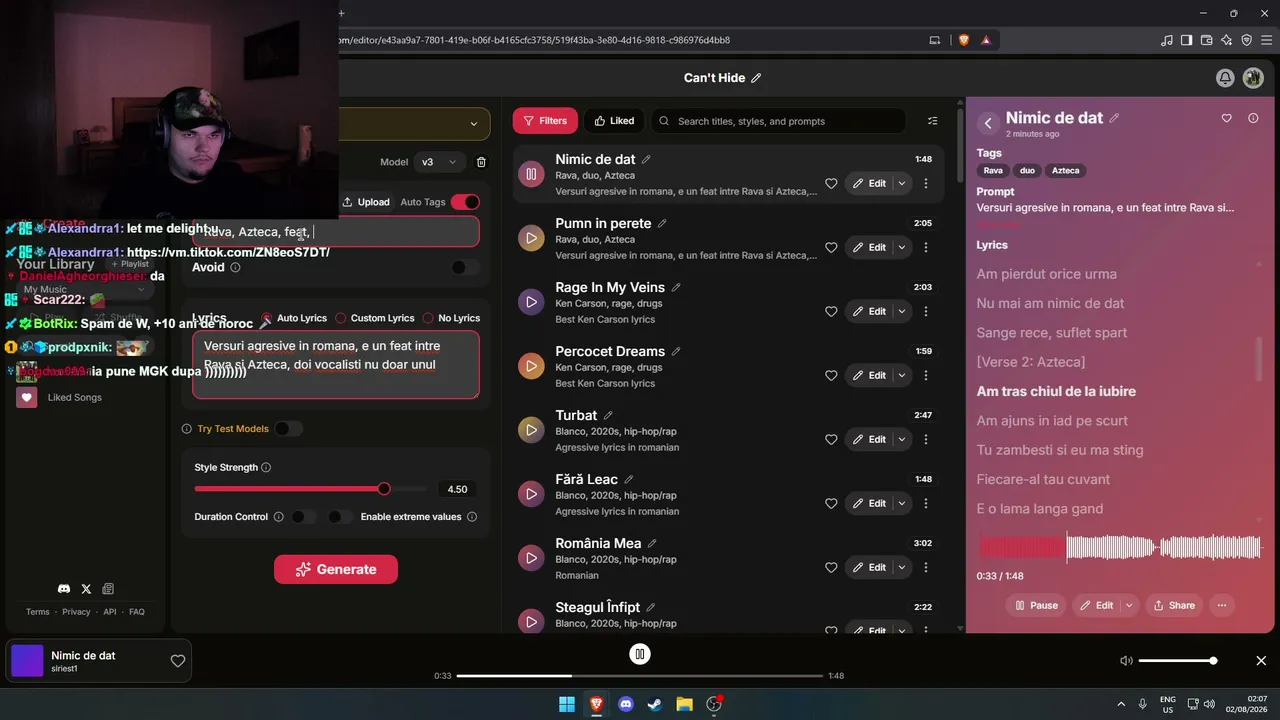The image size is (1280, 720).
Task: Pause the Nimic de dat track in list
Action: 531,174
